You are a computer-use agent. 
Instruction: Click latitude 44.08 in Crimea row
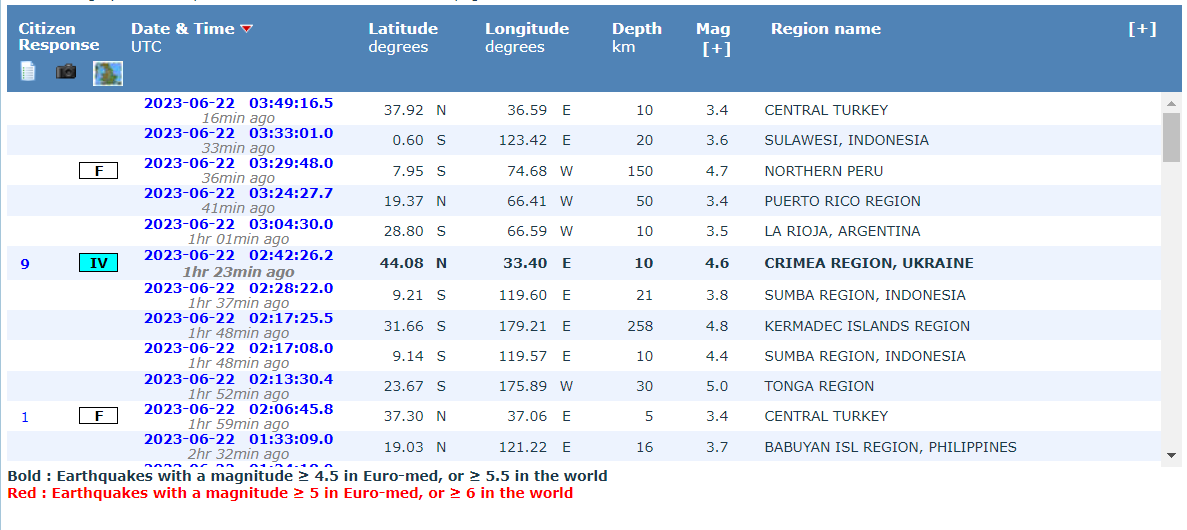[402, 263]
